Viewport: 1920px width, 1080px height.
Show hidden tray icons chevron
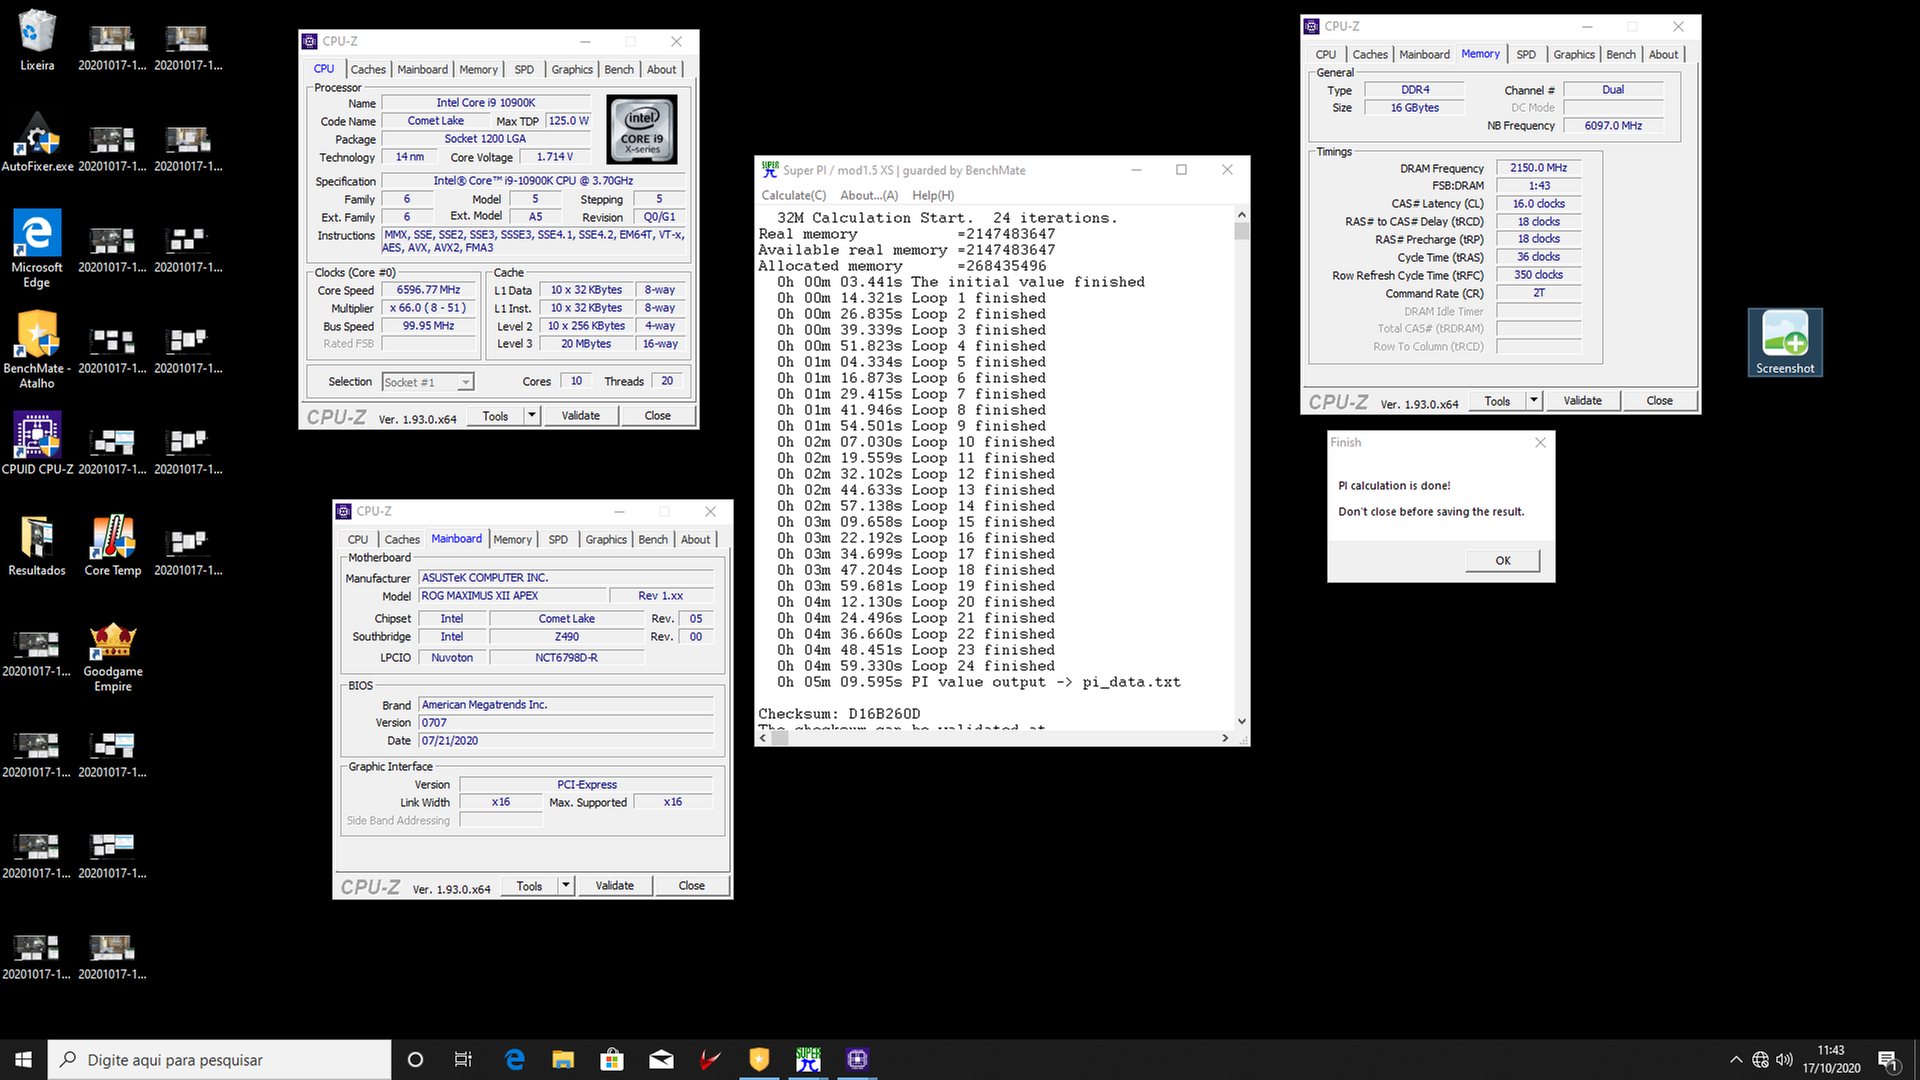[1736, 1060]
